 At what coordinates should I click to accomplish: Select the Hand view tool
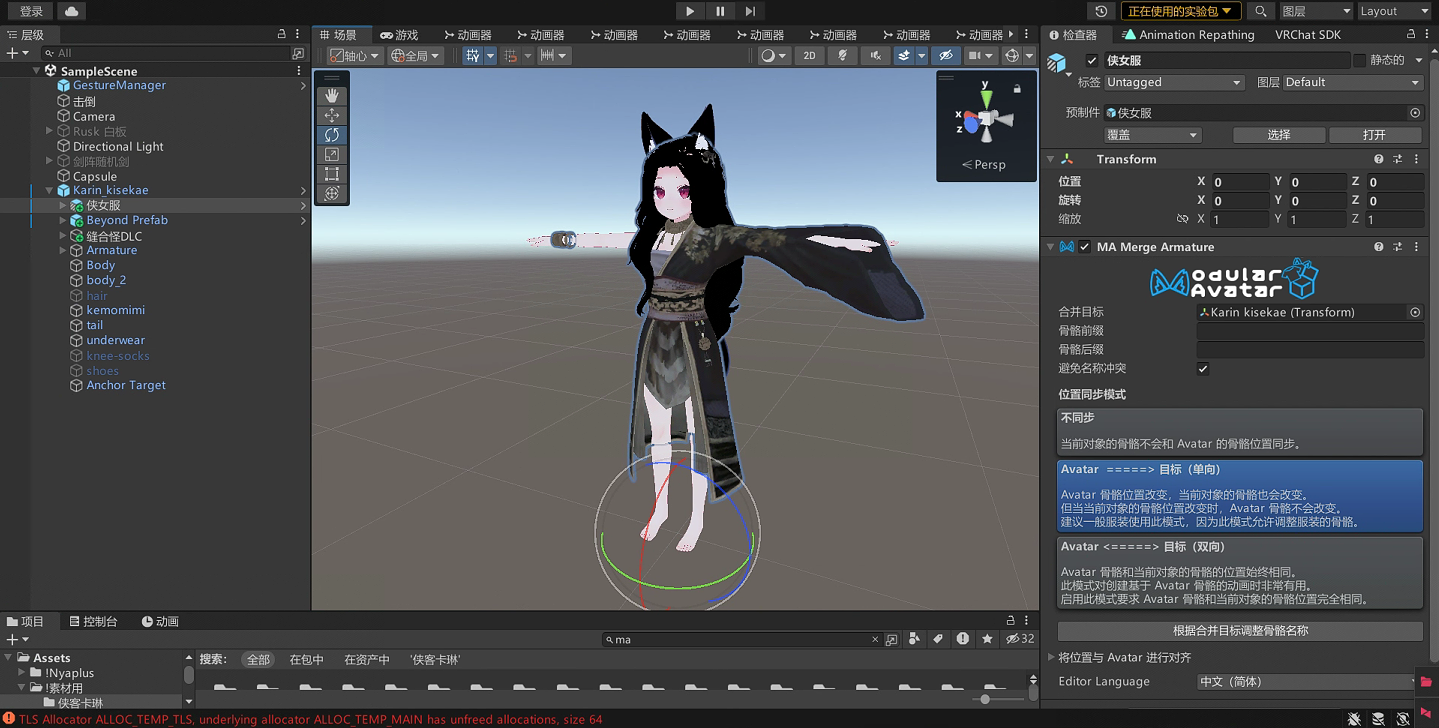point(332,96)
